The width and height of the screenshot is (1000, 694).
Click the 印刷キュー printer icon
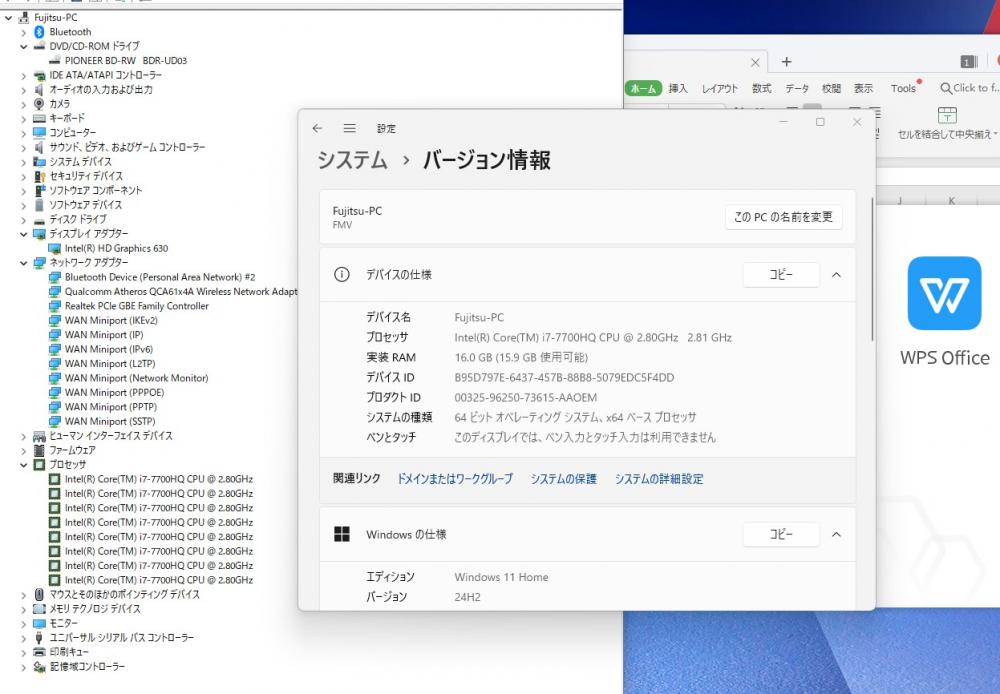[39, 652]
